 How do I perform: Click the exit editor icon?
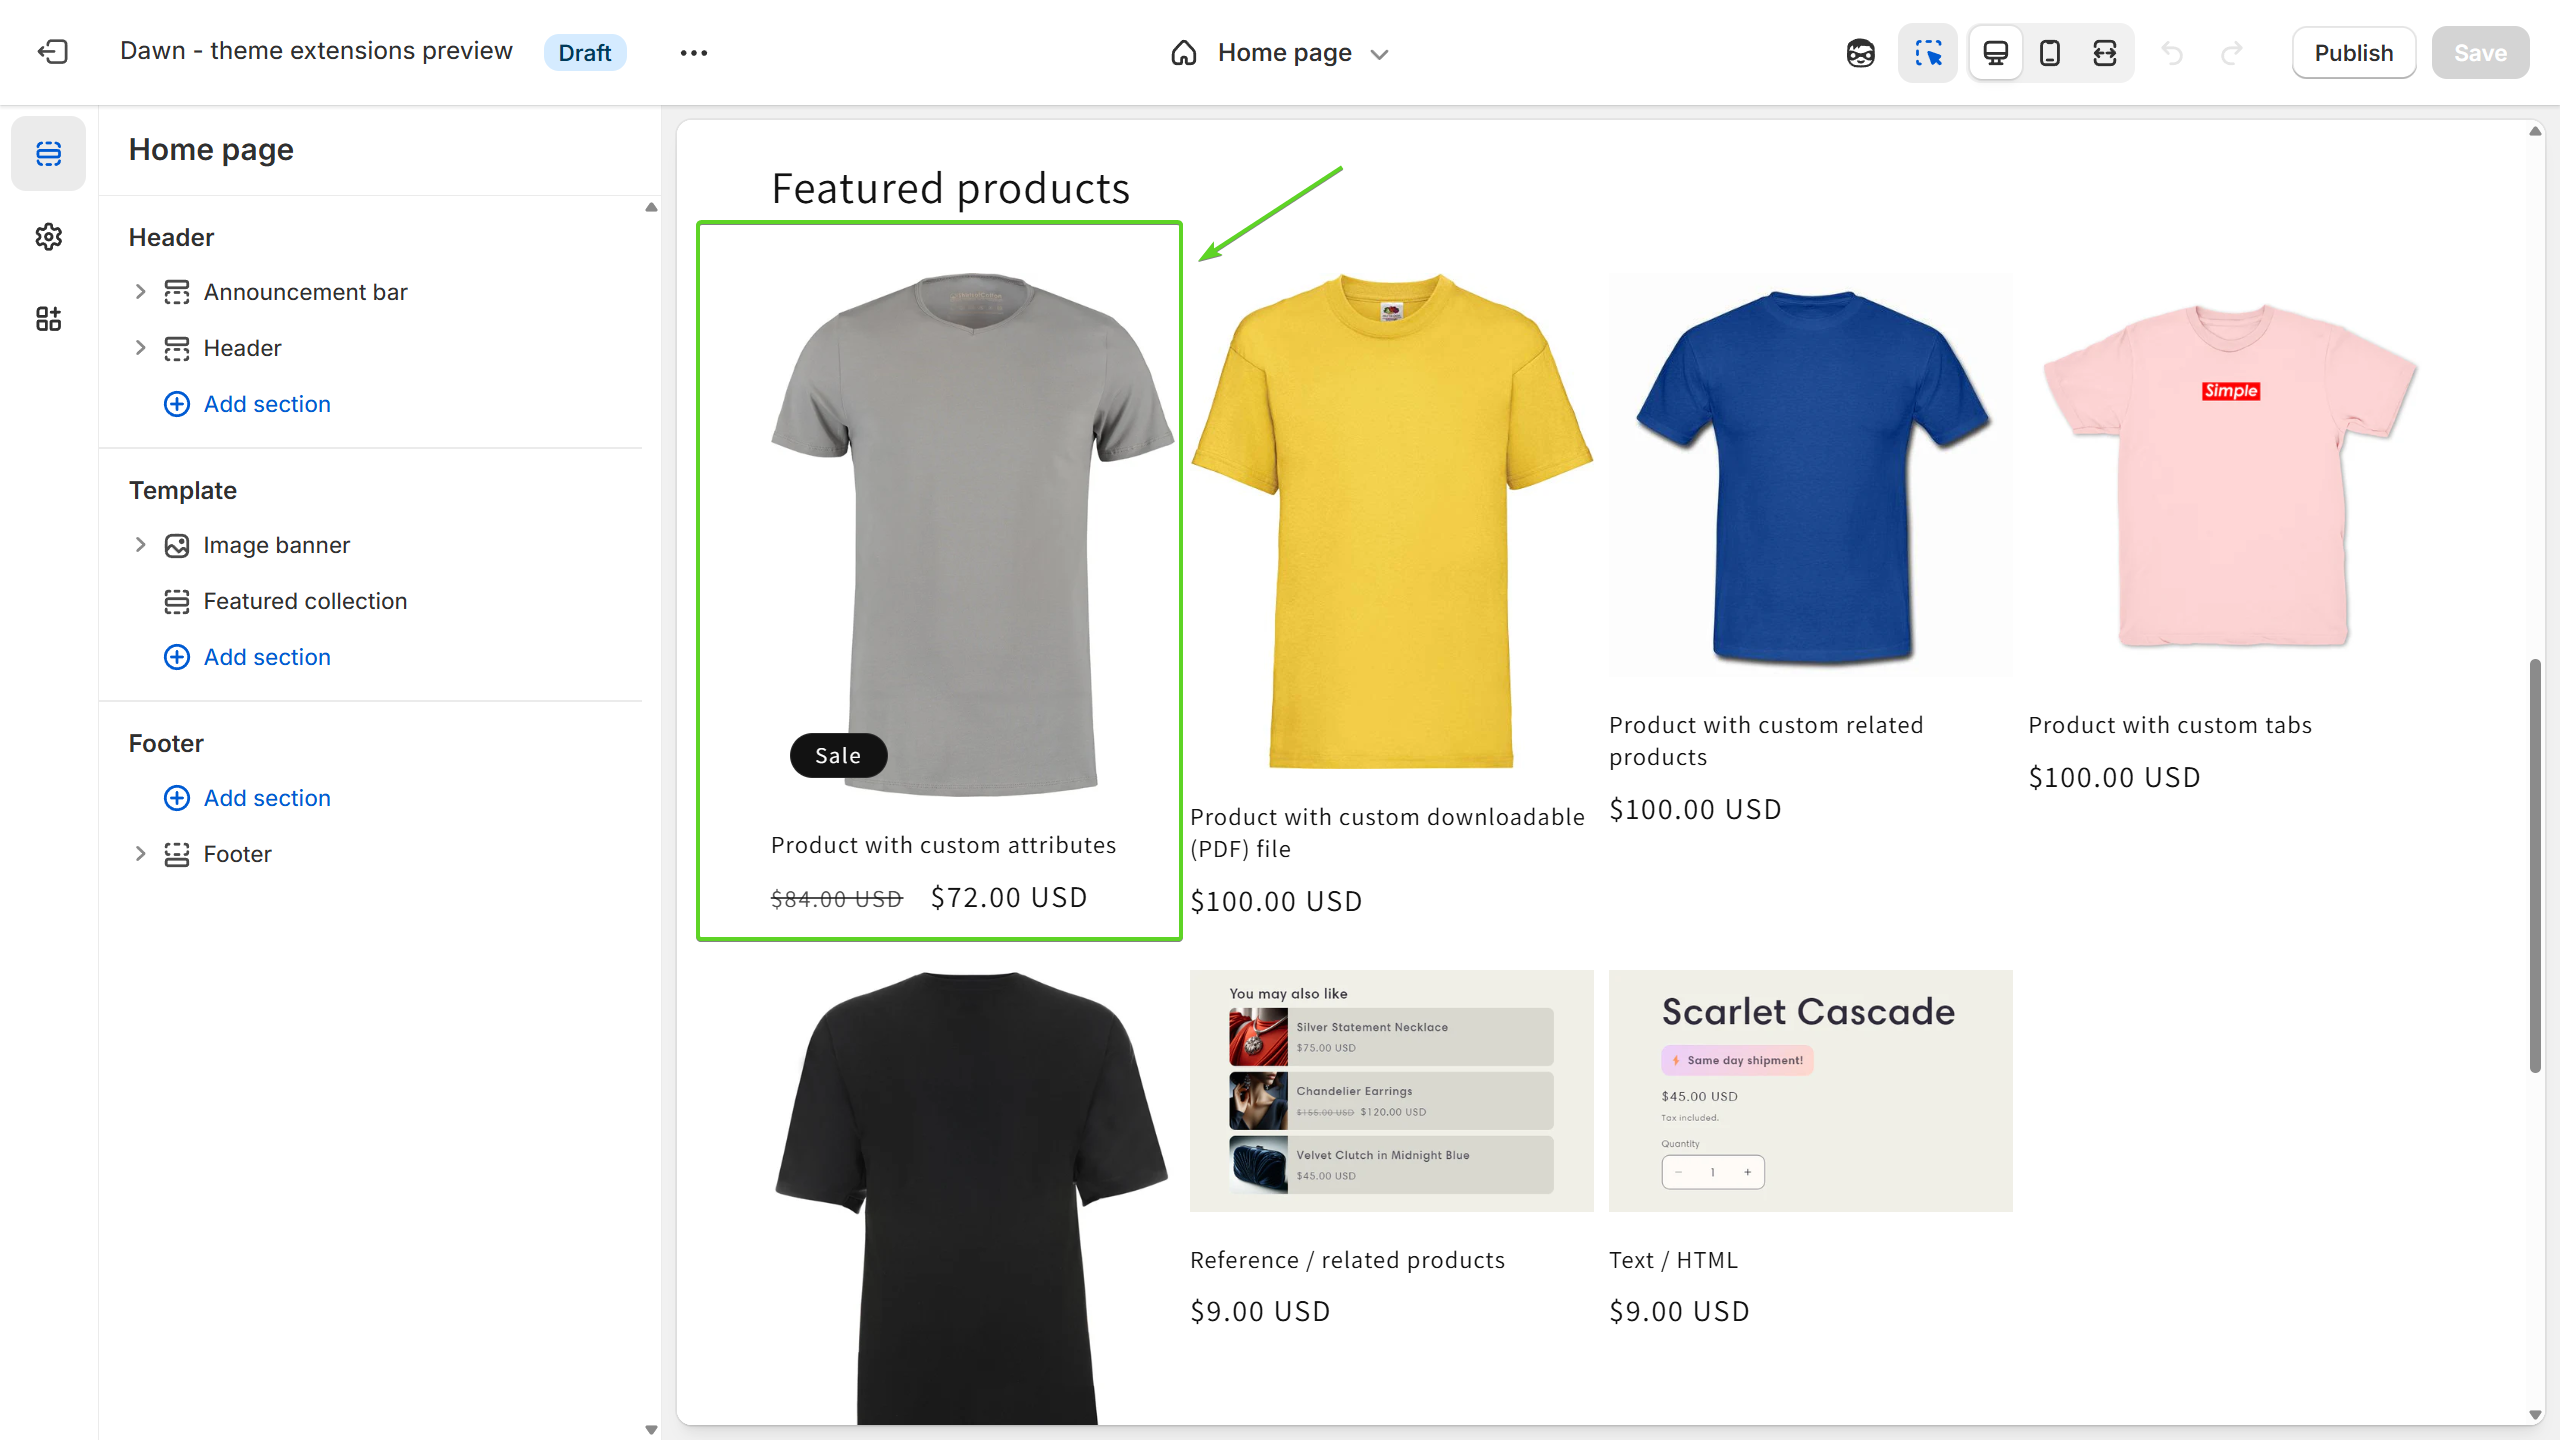pos(52,52)
